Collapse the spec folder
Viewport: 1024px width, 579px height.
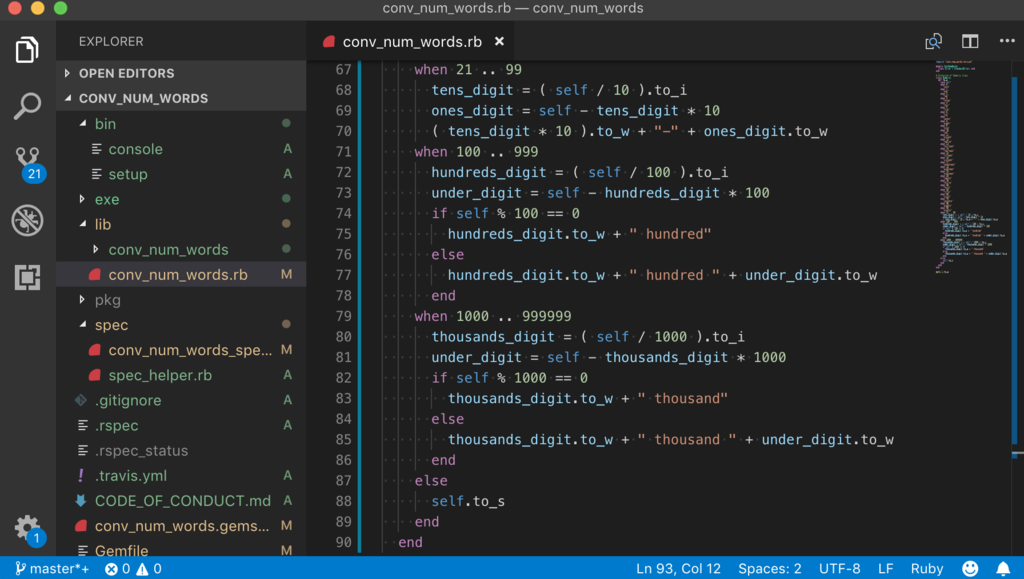click(x=181, y=324)
